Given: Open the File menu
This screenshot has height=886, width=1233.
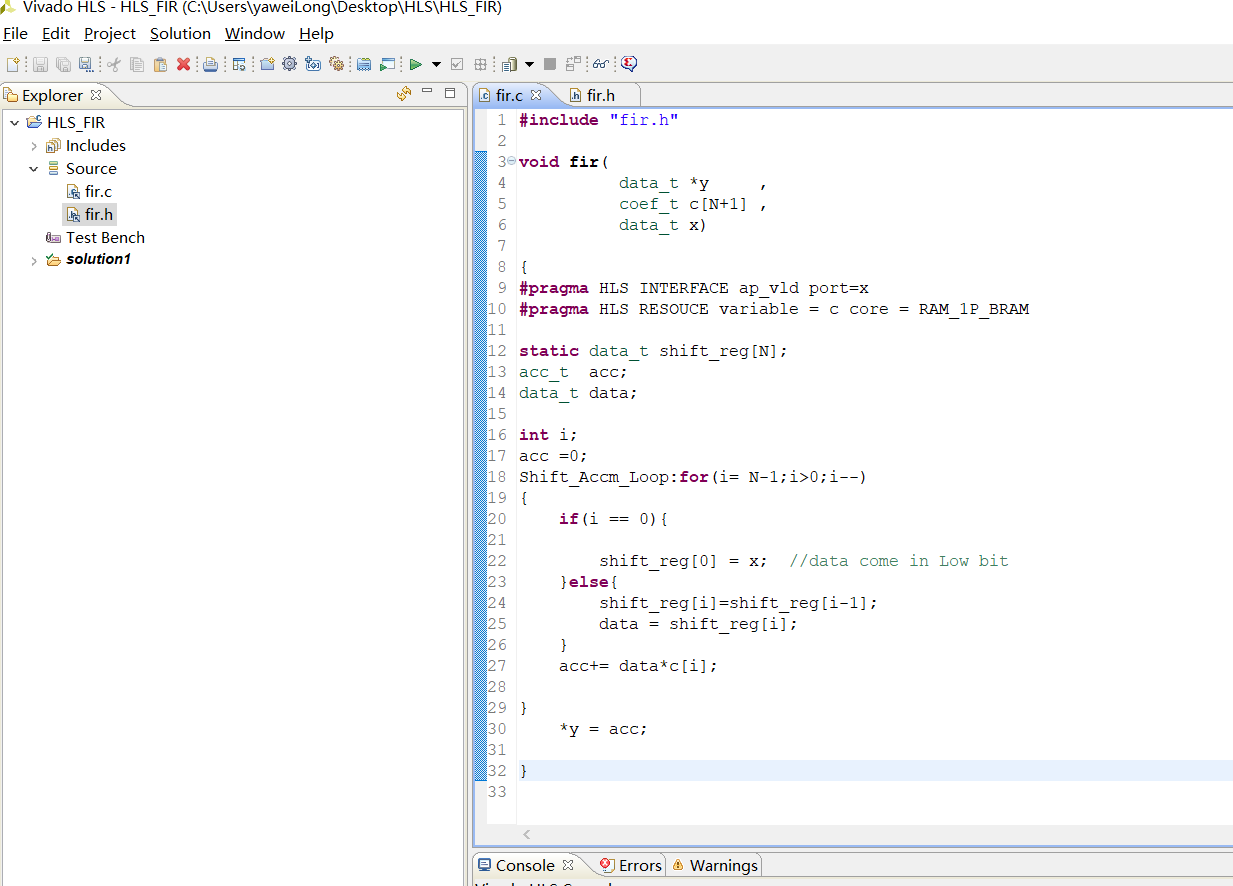Looking at the screenshot, I should point(16,33).
